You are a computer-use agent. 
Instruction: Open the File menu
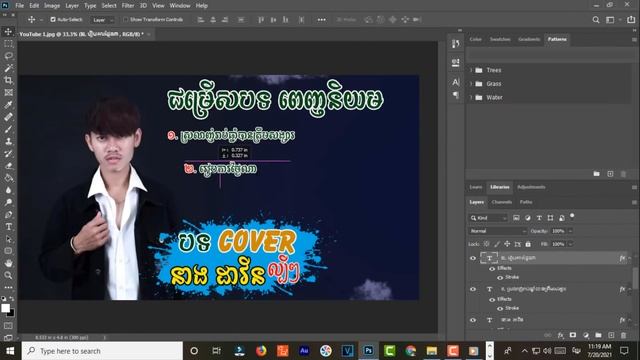20,6
